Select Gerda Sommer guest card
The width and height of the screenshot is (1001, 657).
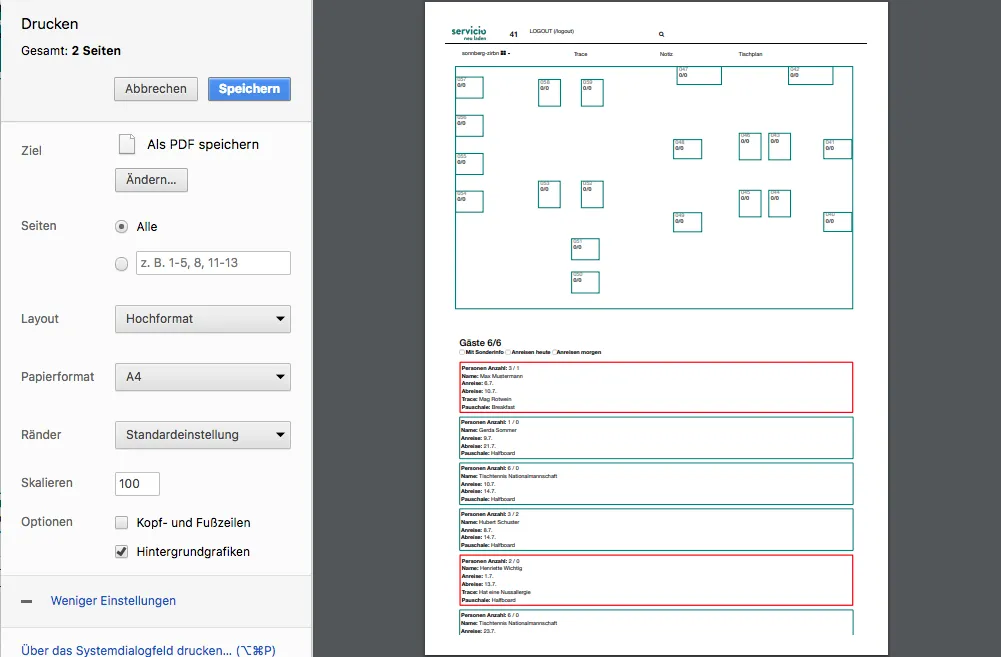pyautogui.click(x=656, y=437)
